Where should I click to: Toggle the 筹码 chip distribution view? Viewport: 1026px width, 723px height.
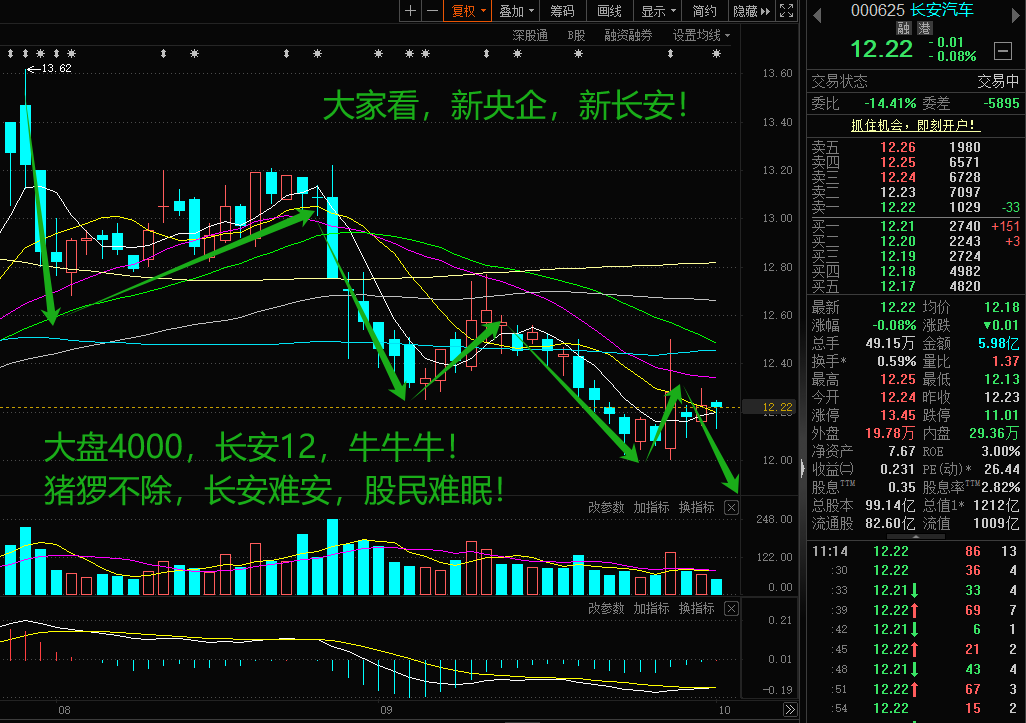click(x=562, y=10)
